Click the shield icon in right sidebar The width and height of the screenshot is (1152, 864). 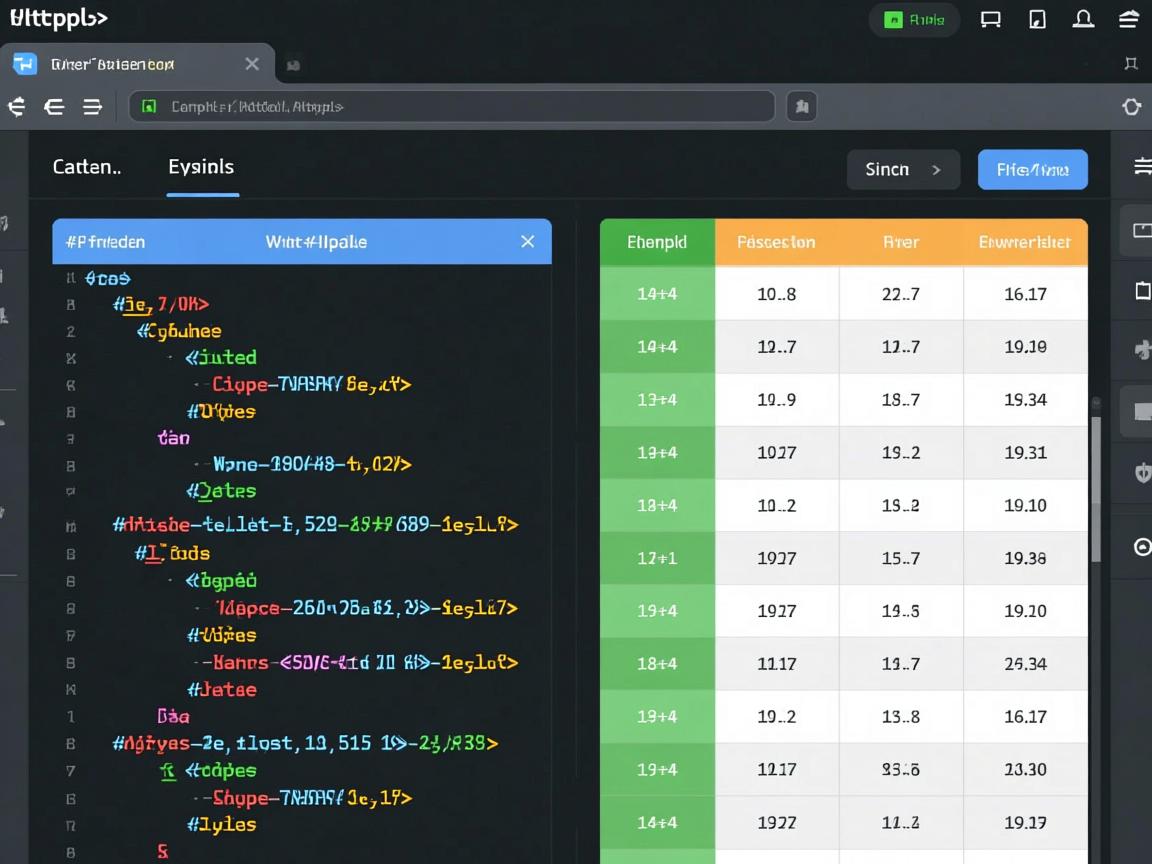tap(1142, 473)
